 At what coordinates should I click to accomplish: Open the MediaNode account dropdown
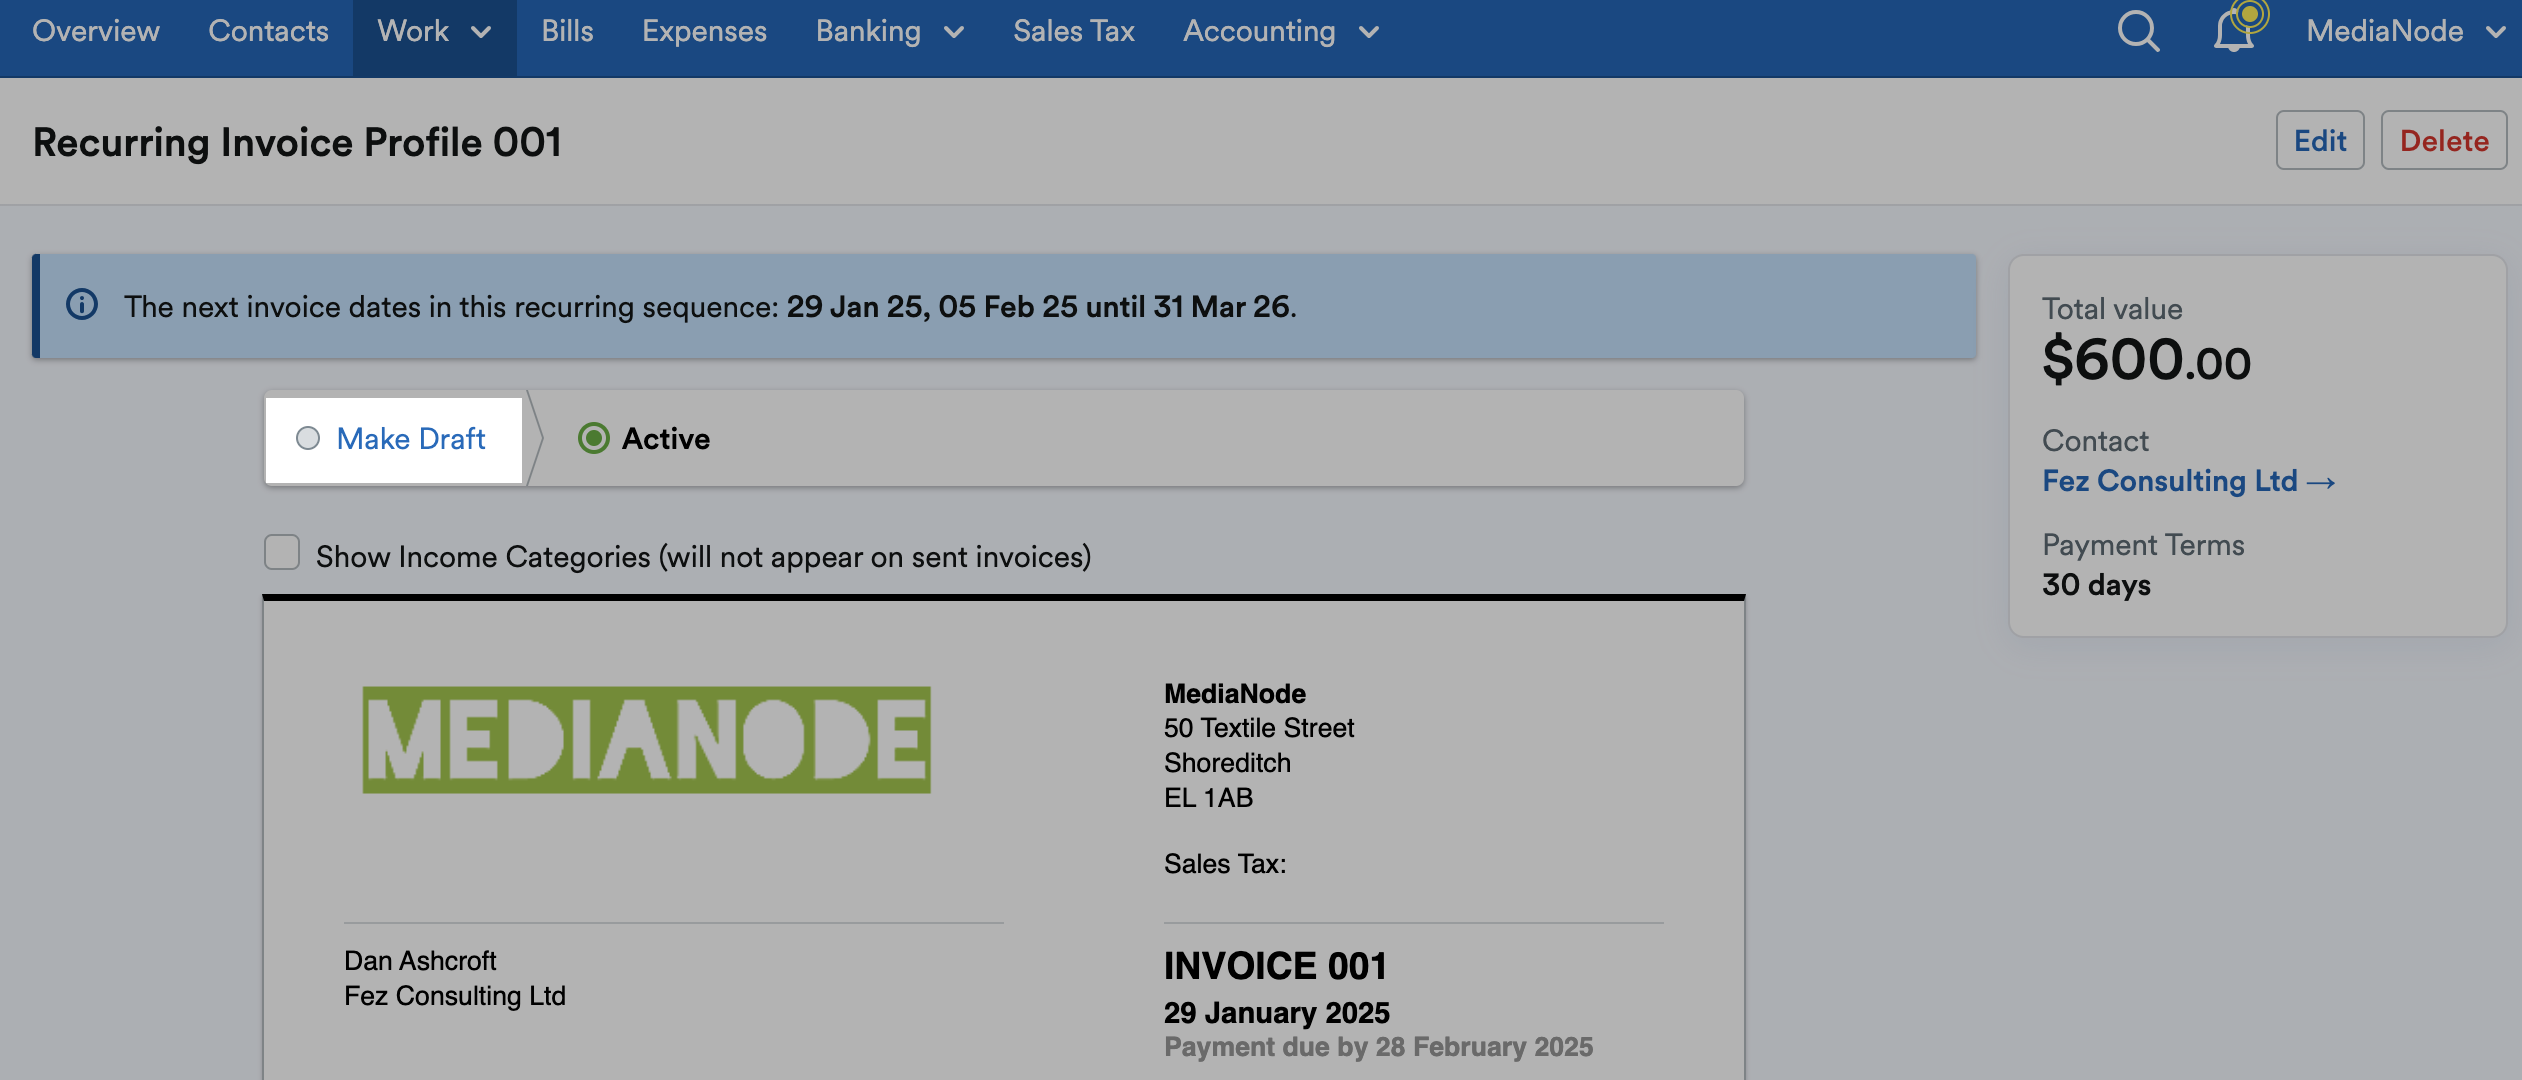click(2405, 31)
